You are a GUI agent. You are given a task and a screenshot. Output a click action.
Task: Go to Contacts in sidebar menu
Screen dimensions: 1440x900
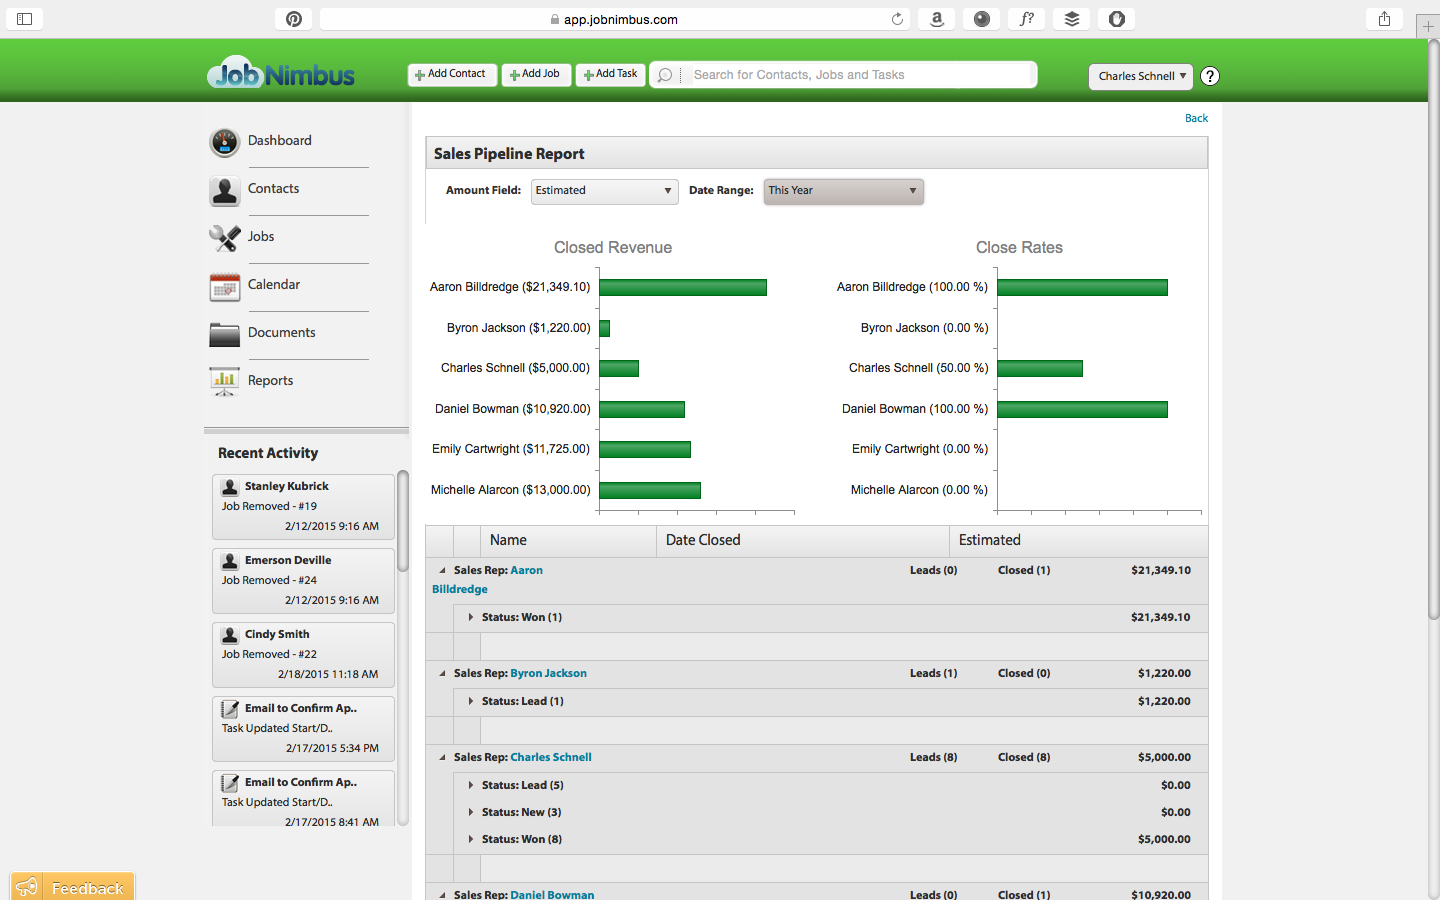(x=274, y=189)
